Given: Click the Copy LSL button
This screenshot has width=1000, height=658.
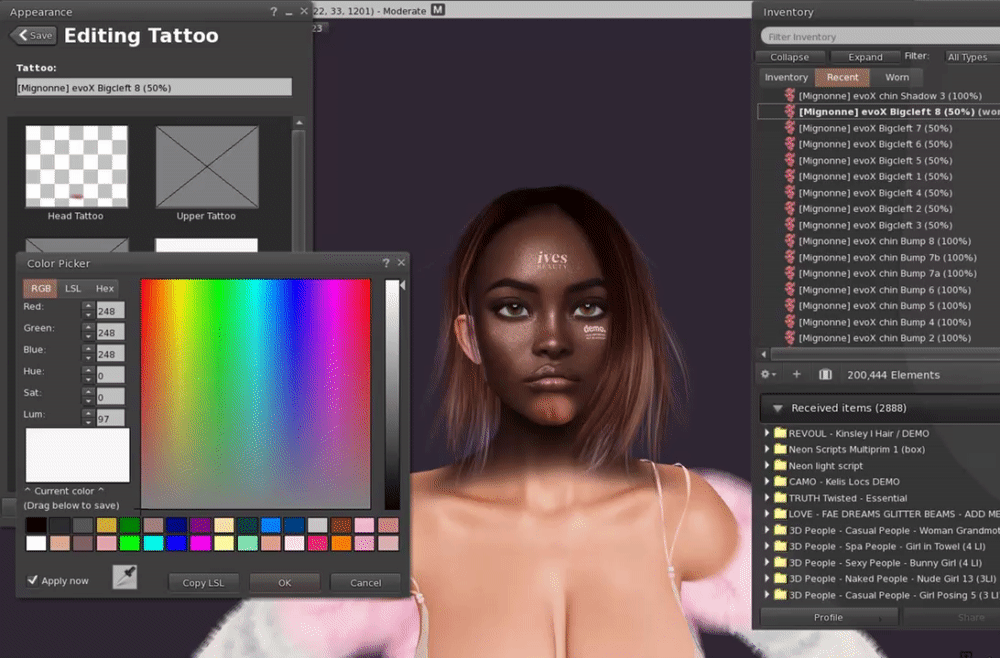Looking at the screenshot, I should 203,582.
